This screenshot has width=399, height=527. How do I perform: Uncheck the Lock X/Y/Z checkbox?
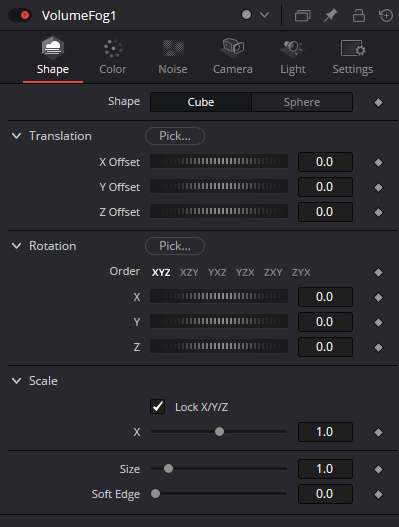[x=157, y=406]
